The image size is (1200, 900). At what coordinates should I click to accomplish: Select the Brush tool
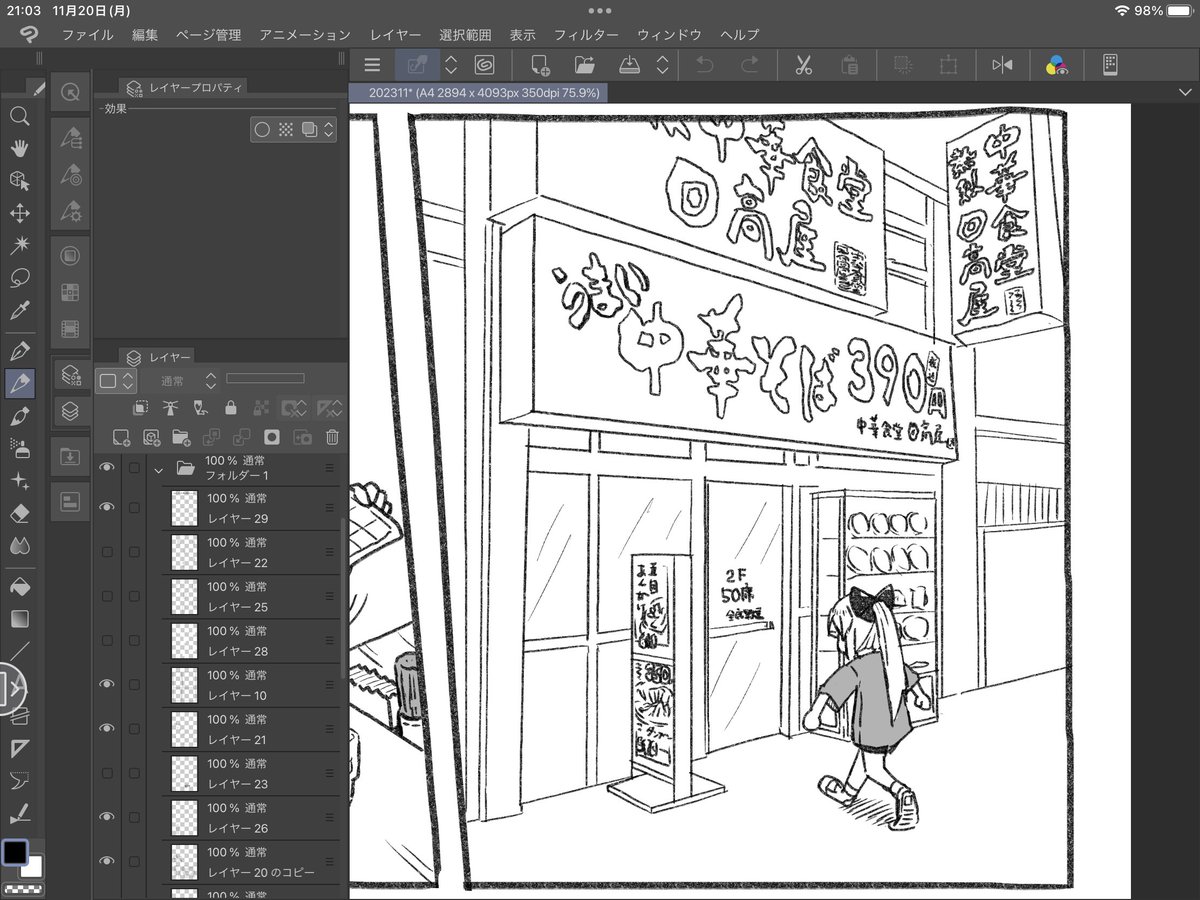[19, 416]
